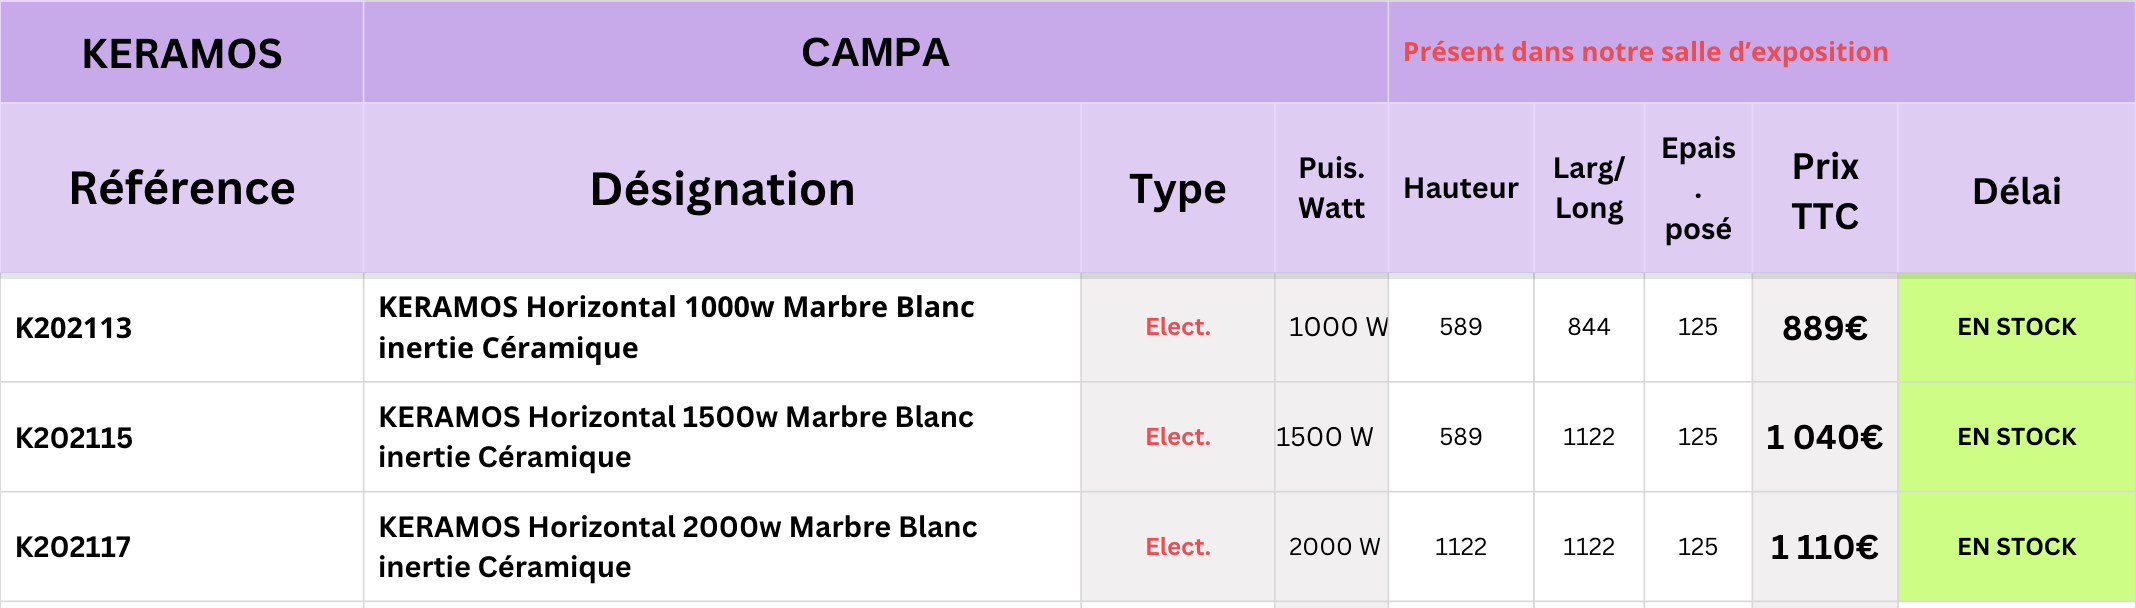Open the KERAMOS Horizontal 1000w Marbre Blanc designation

676,327
